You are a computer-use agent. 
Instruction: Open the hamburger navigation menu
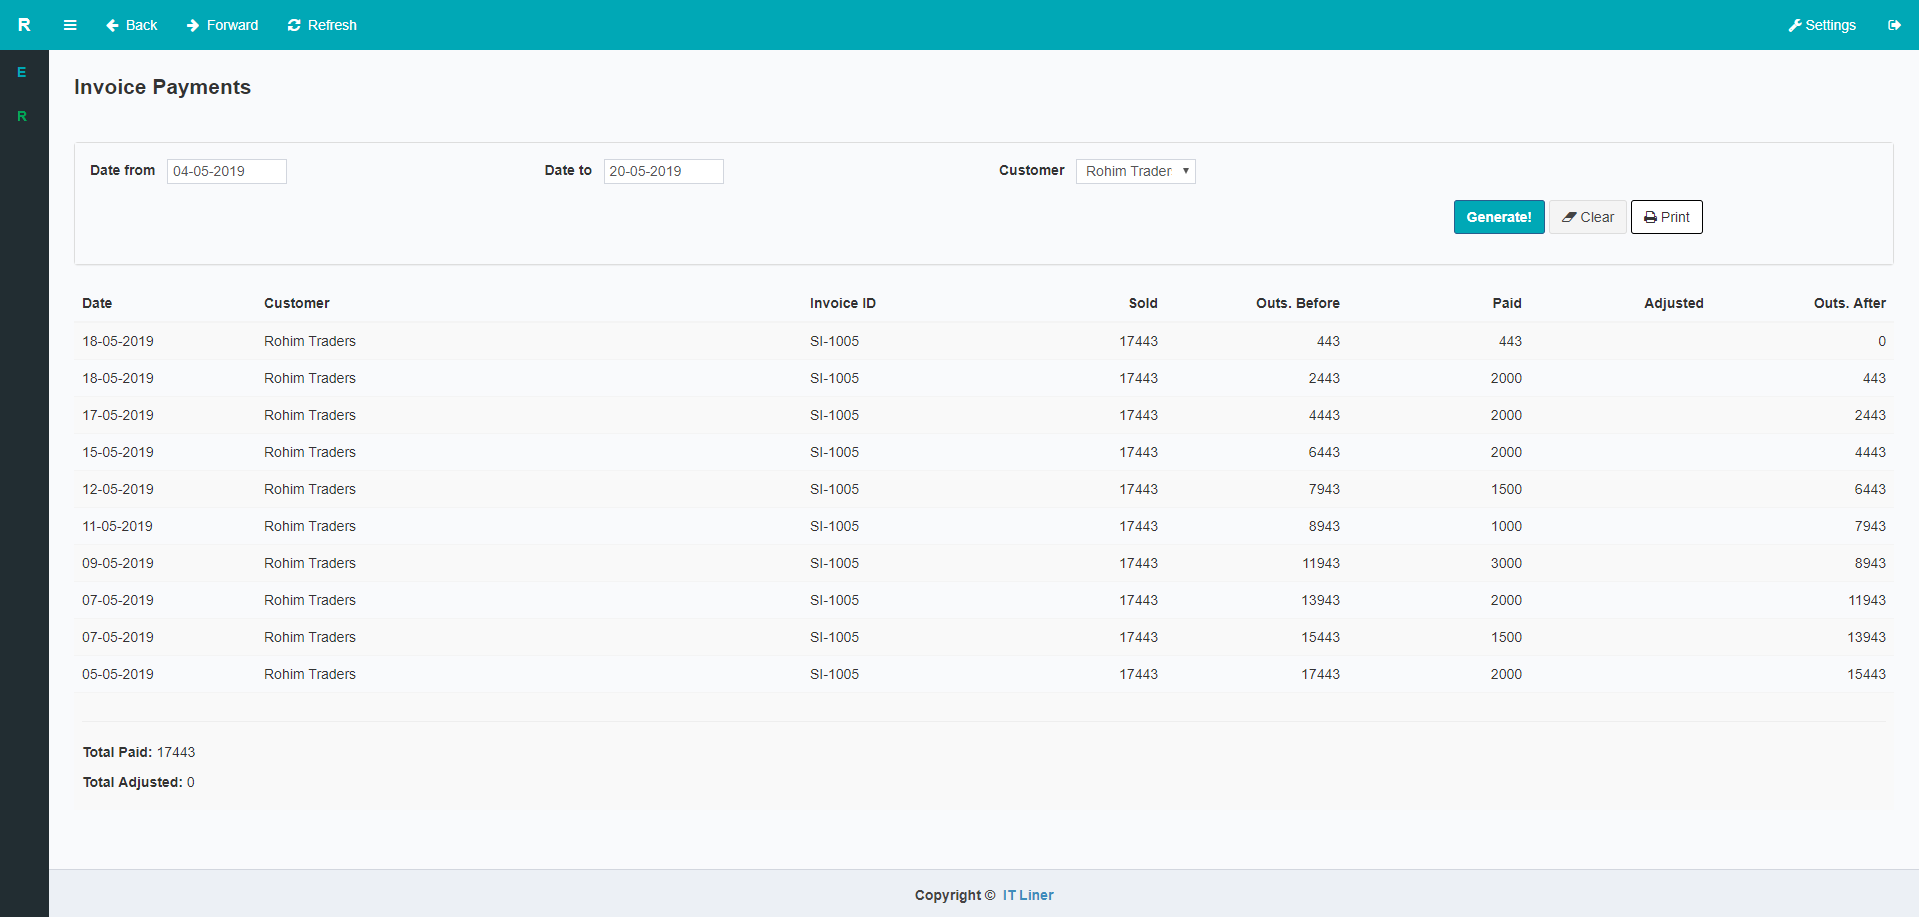69,25
